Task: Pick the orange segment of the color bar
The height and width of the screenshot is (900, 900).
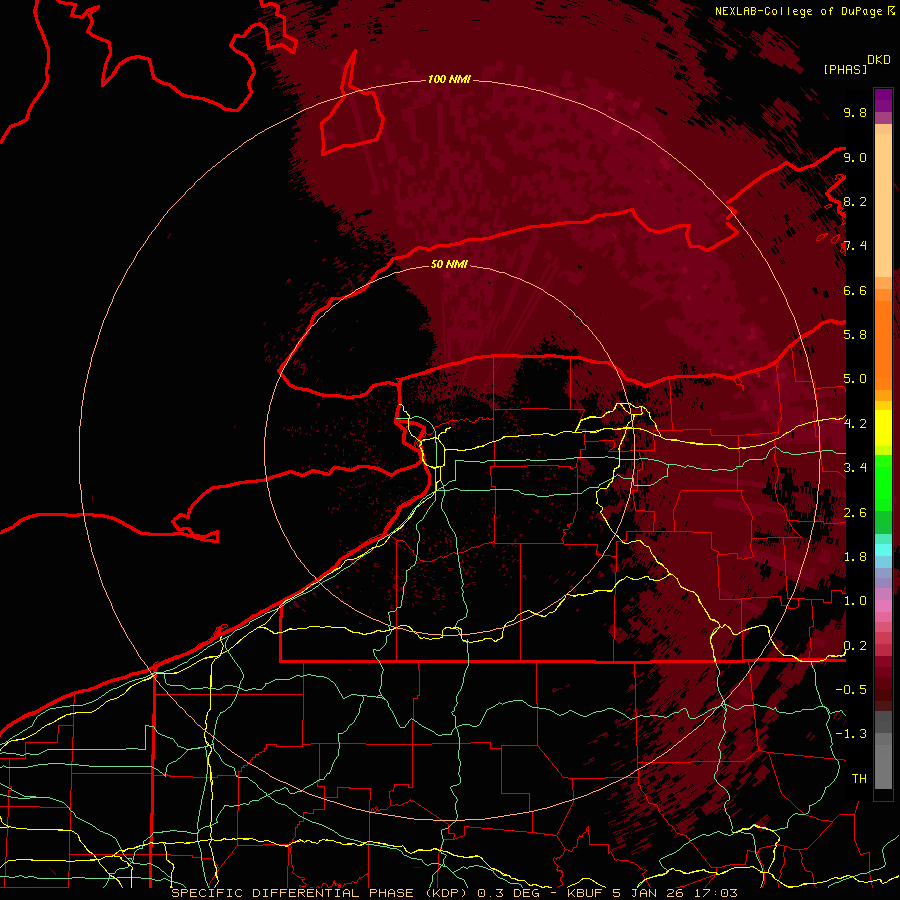Action: pyautogui.click(x=883, y=344)
